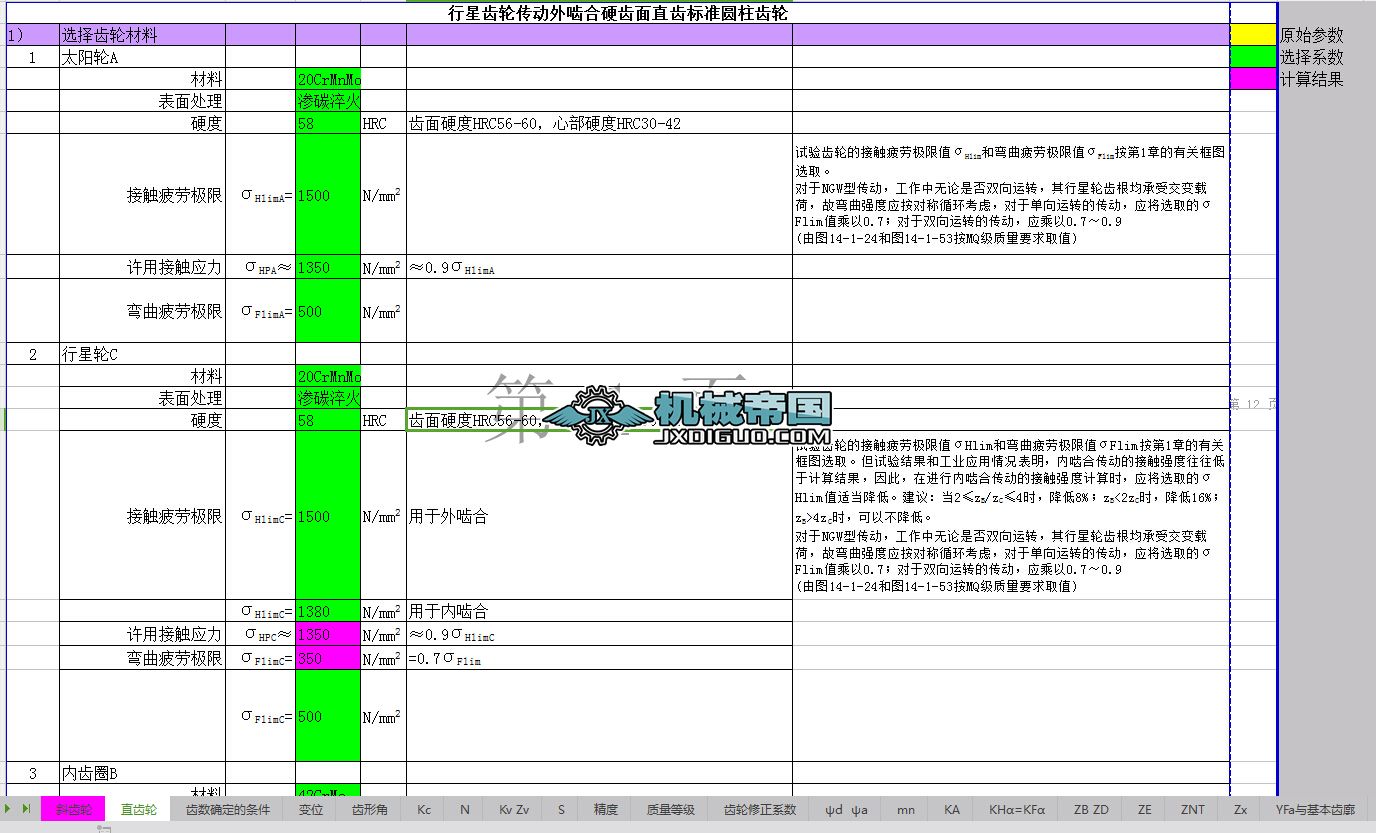The width and height of the screenshot is (1376, 833).
Task: Select the row number 1 cell beside 太阳轮A
Action: point(32,57)
